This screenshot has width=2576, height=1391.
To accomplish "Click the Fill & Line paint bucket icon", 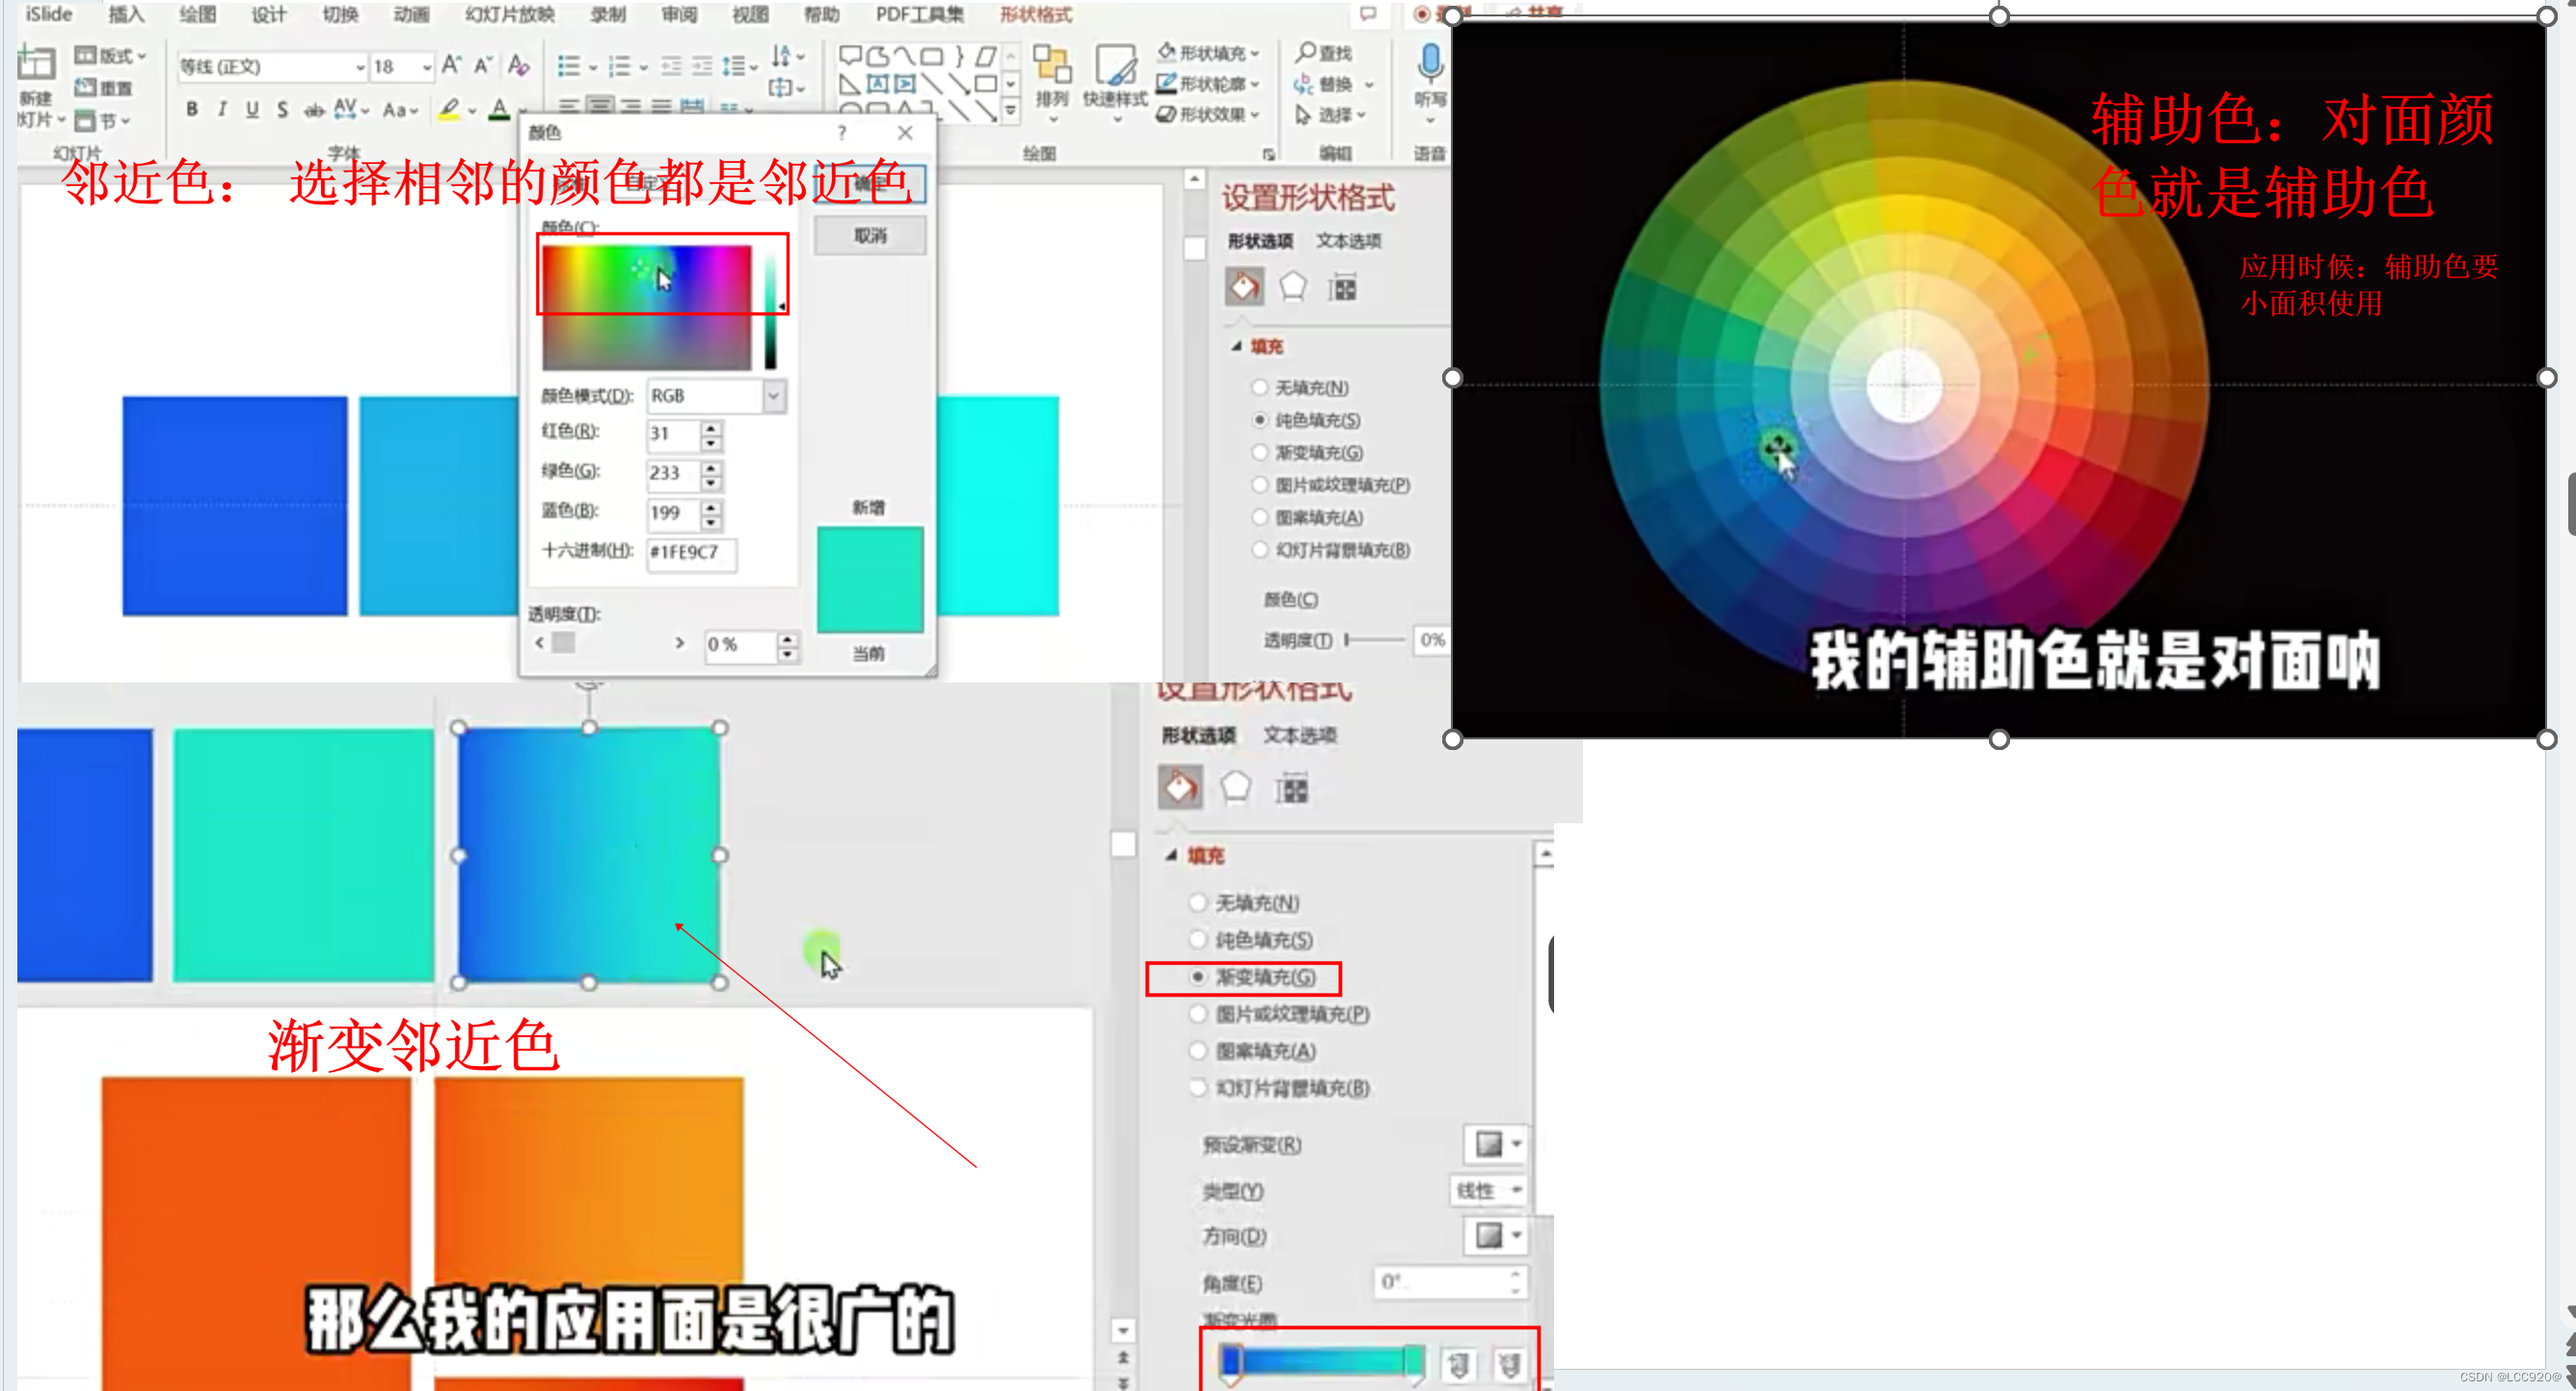I will (1244, 288).
